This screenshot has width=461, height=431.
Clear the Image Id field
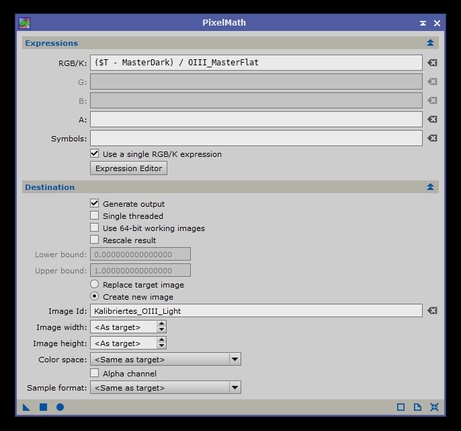(x=432, y=311)
